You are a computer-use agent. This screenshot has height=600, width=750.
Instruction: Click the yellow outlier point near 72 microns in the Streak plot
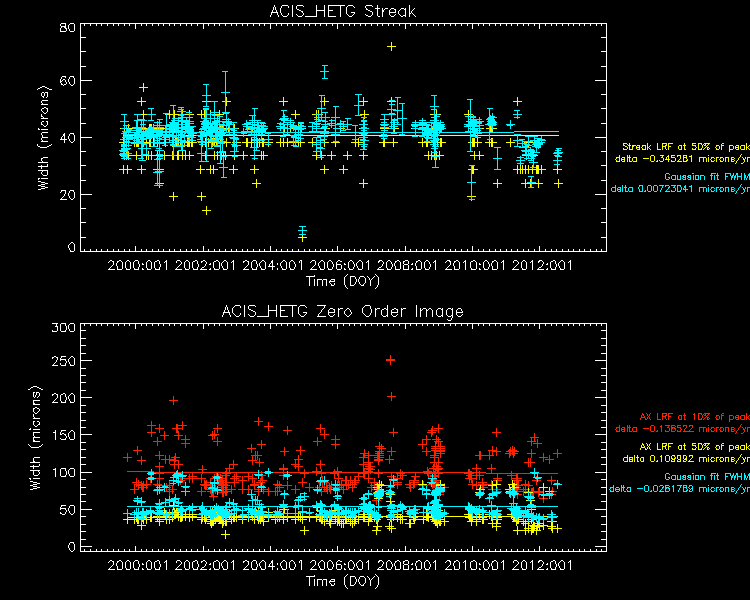[392, 47]
